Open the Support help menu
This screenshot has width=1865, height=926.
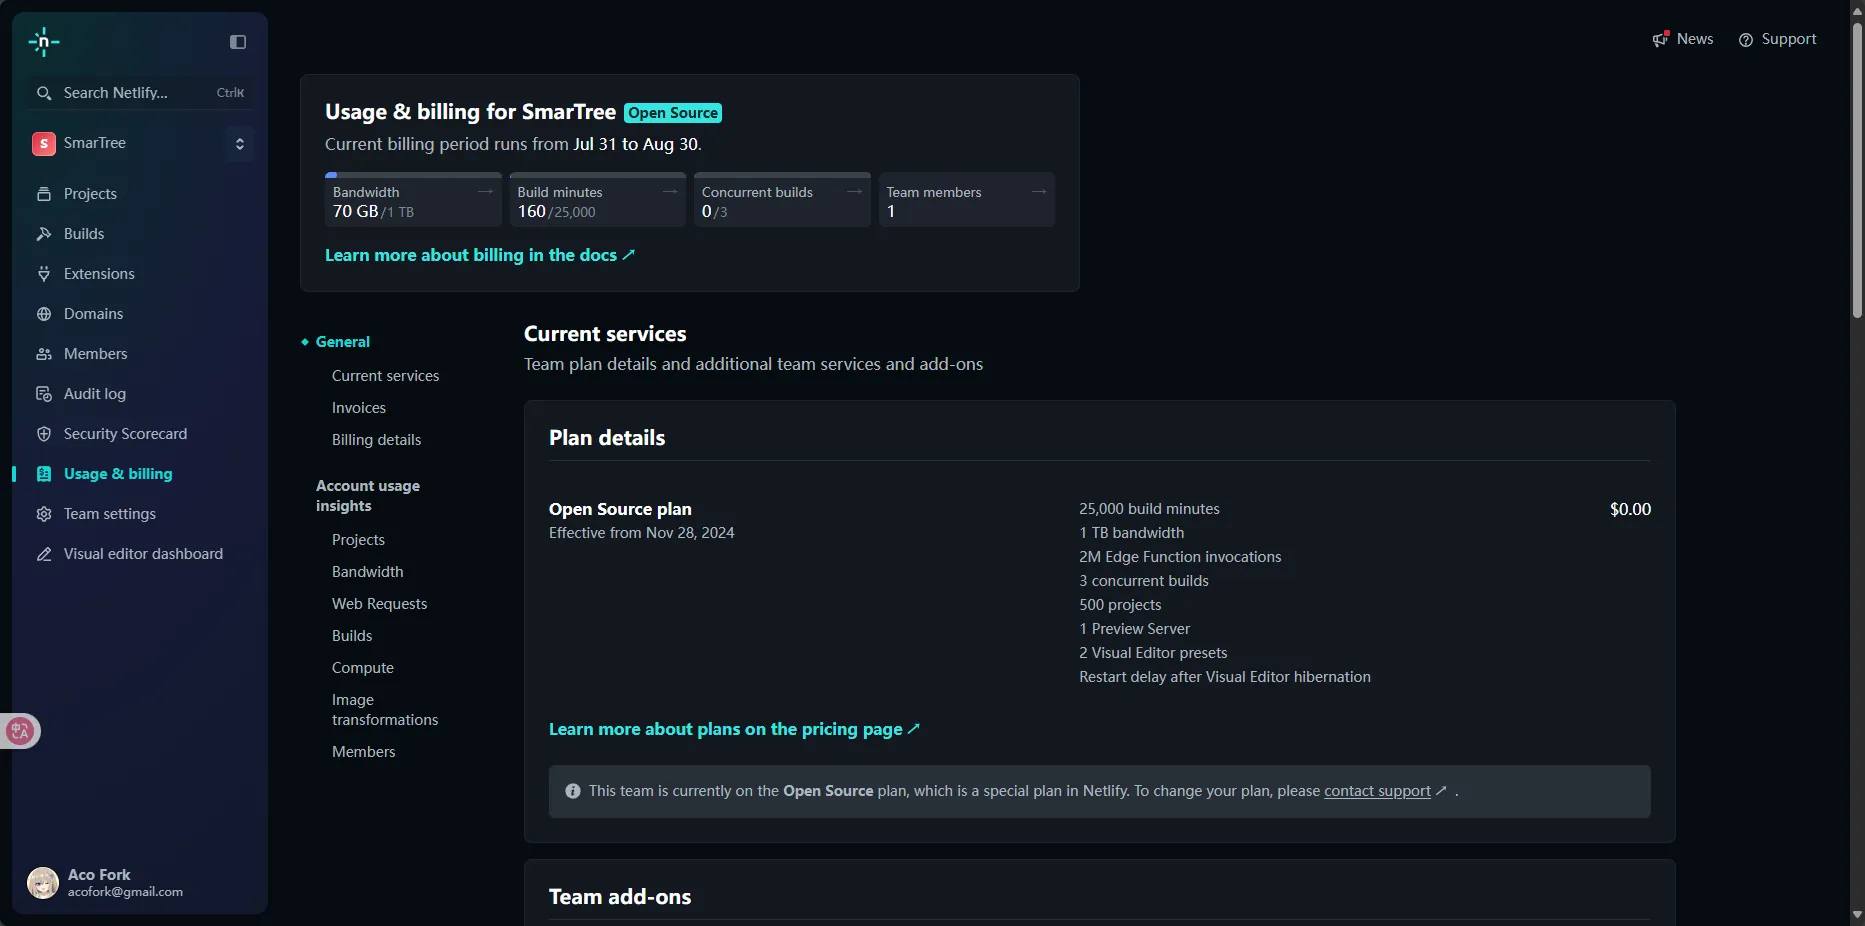pyautogui.click(x=1777, y=39)
